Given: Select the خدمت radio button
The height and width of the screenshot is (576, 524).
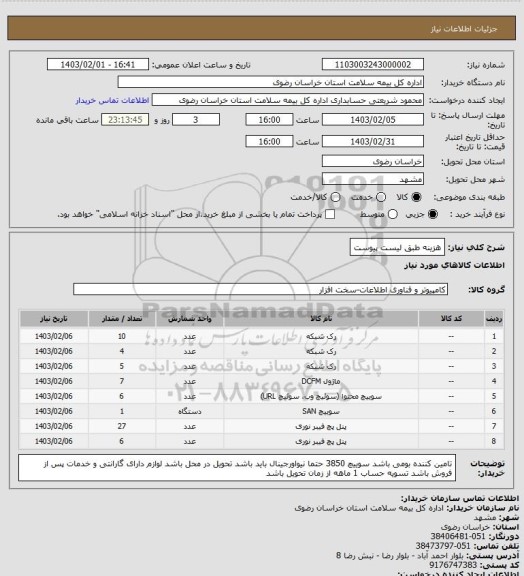Looking at the screenshot, I should point(381,197).
